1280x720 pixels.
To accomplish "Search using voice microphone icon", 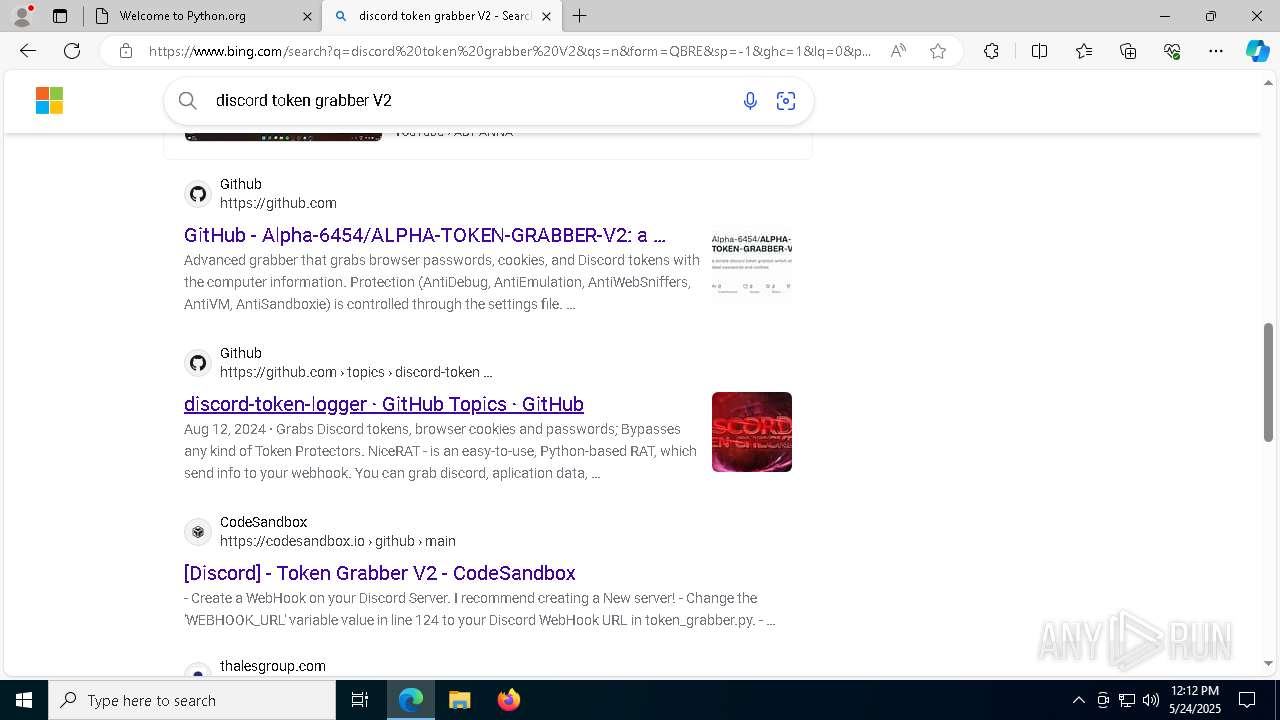I will pyautogui.click(x=750, y=100).
